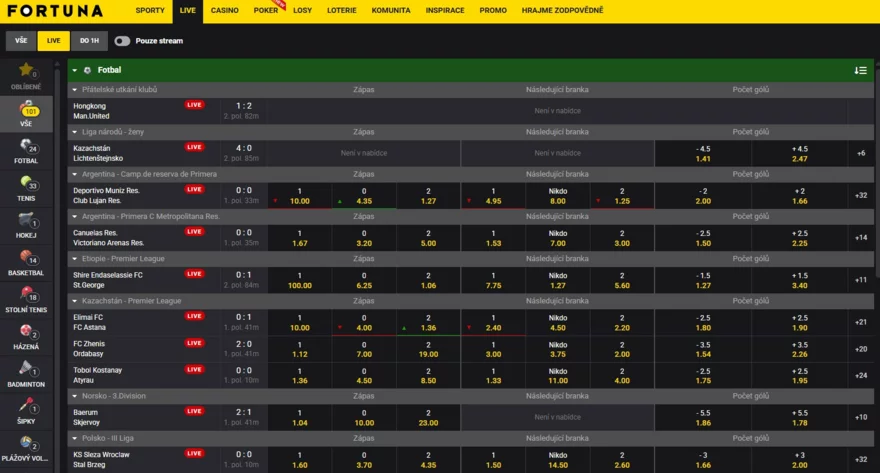Open the KS Sleza Wroclaw vs Stal Brzeg match
This screenshot has height=473, width=880.
point(101,460)
